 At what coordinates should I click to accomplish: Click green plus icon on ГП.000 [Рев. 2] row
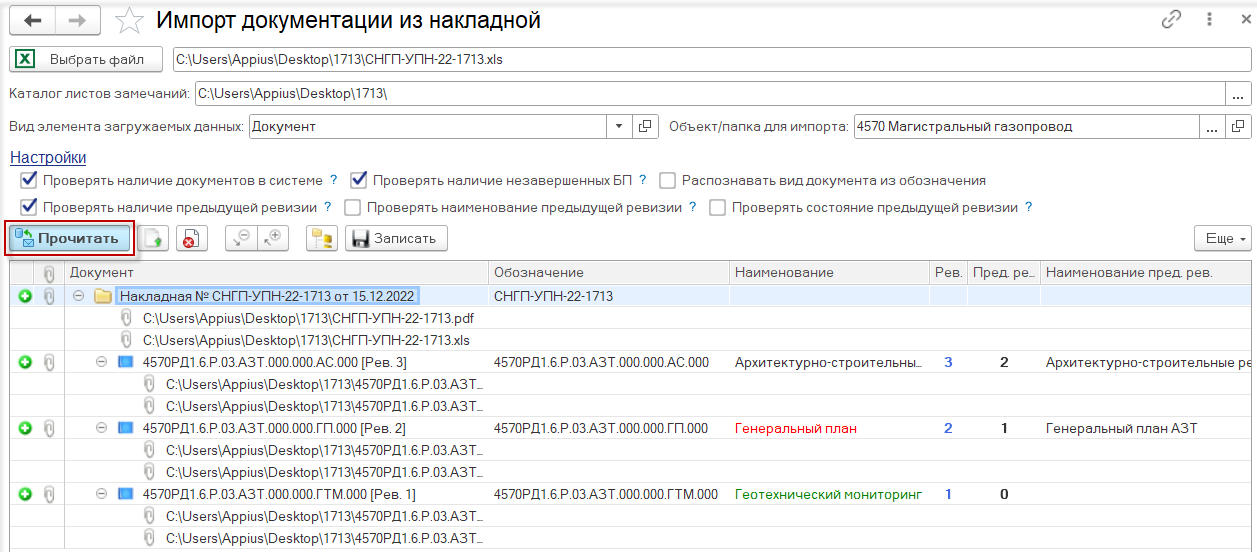click(25, 428)
